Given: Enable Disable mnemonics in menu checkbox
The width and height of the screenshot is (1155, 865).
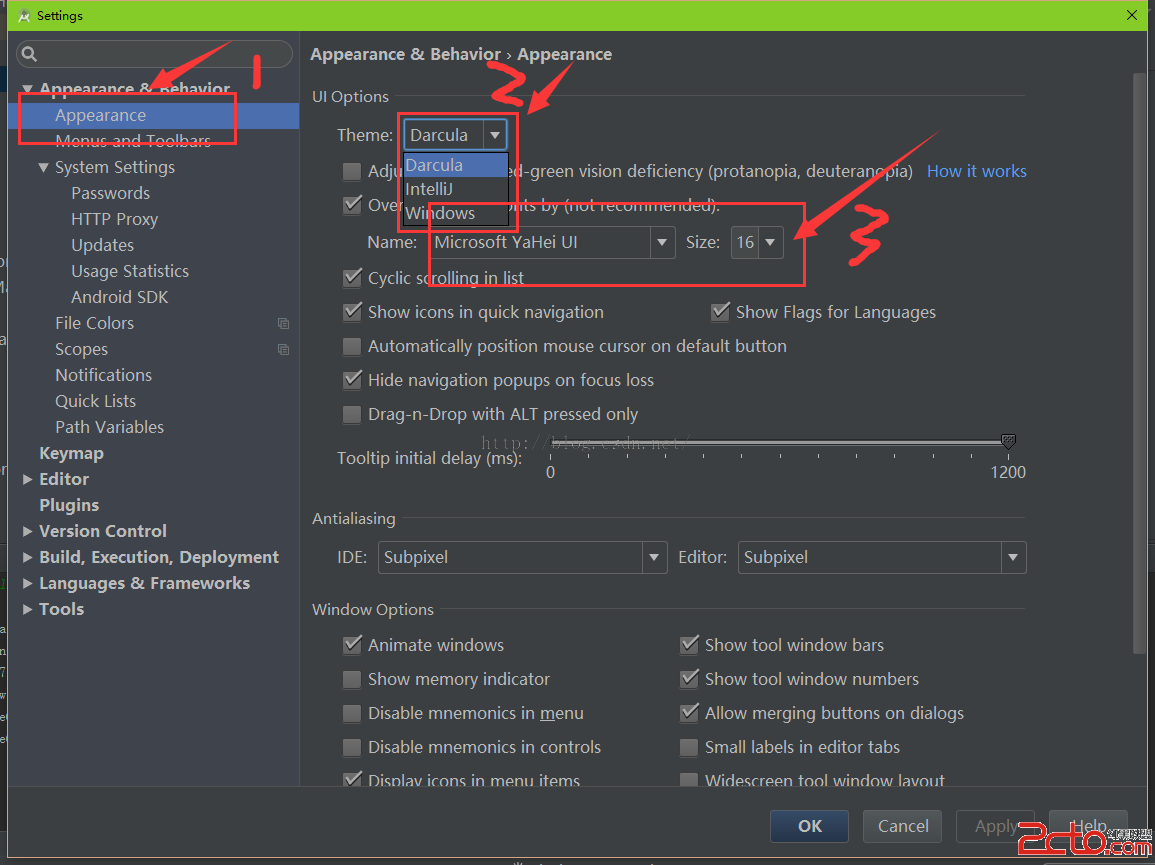Looking at the screenshot, I should pyautogui.click(x=352, y=712).
